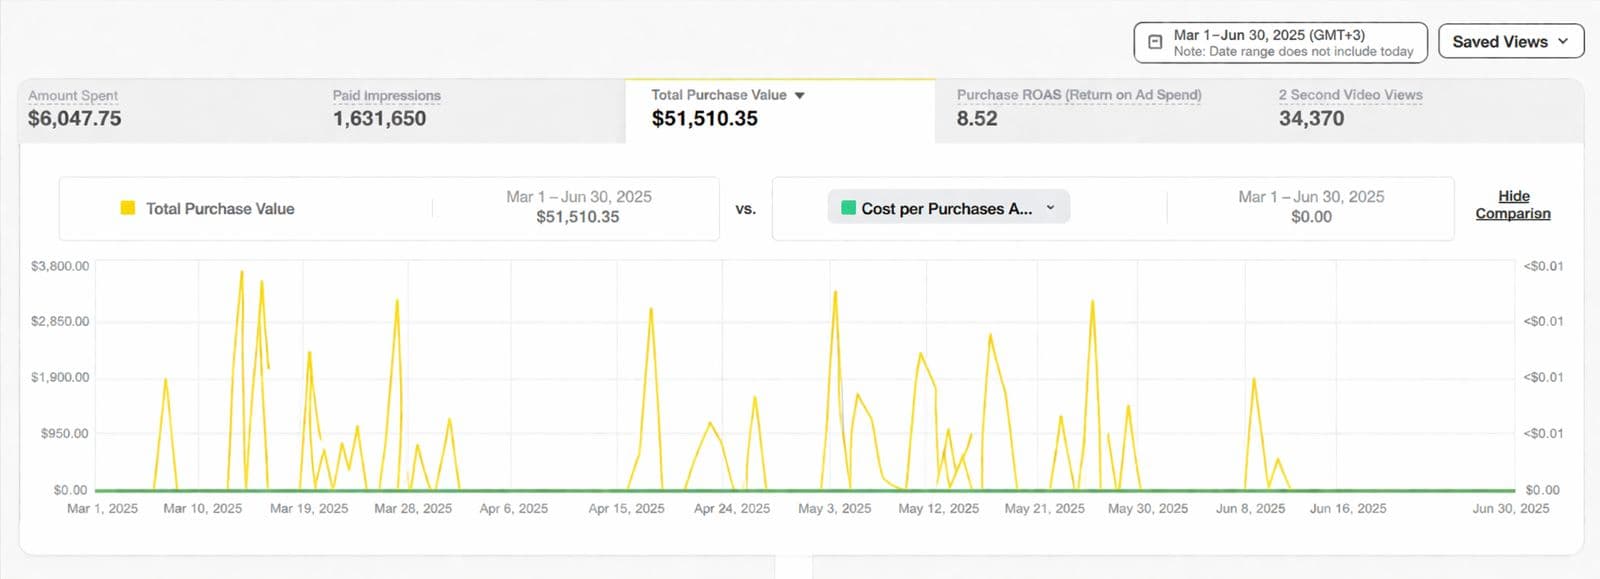The height and width of the screenshot is (579, 1600).
Task: Click the green Cost per Purchases swatch
Action: pos(848,208)
